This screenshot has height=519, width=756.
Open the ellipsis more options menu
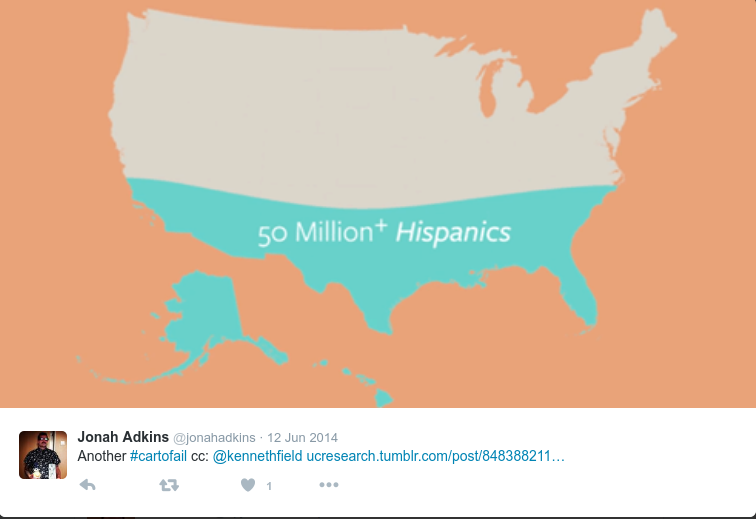coord(329,485)
